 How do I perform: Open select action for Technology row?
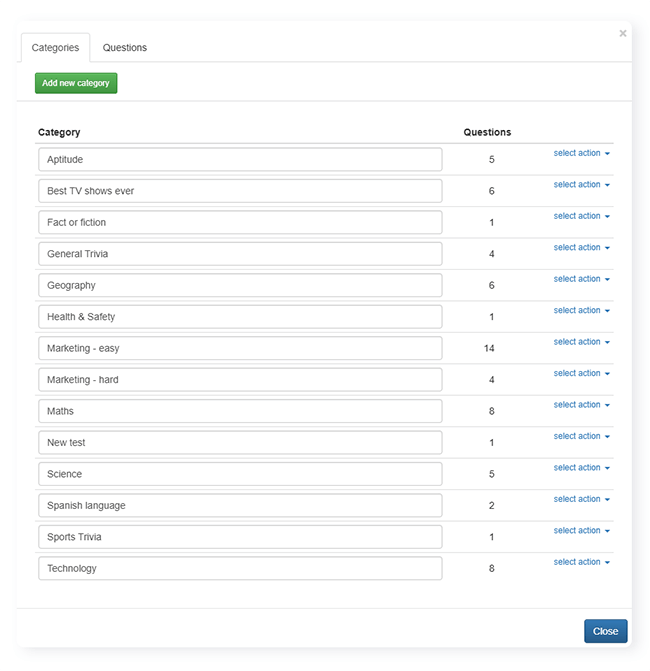581,562
